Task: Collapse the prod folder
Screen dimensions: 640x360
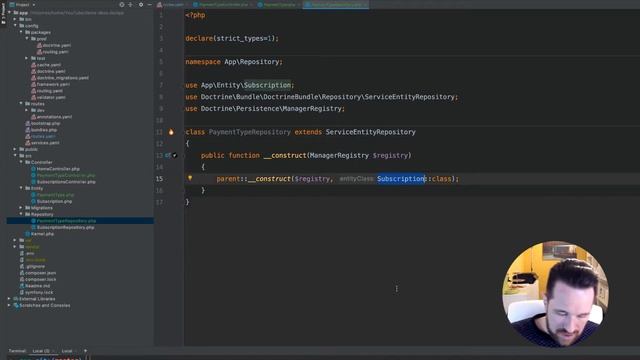Action: click(27, 38)
